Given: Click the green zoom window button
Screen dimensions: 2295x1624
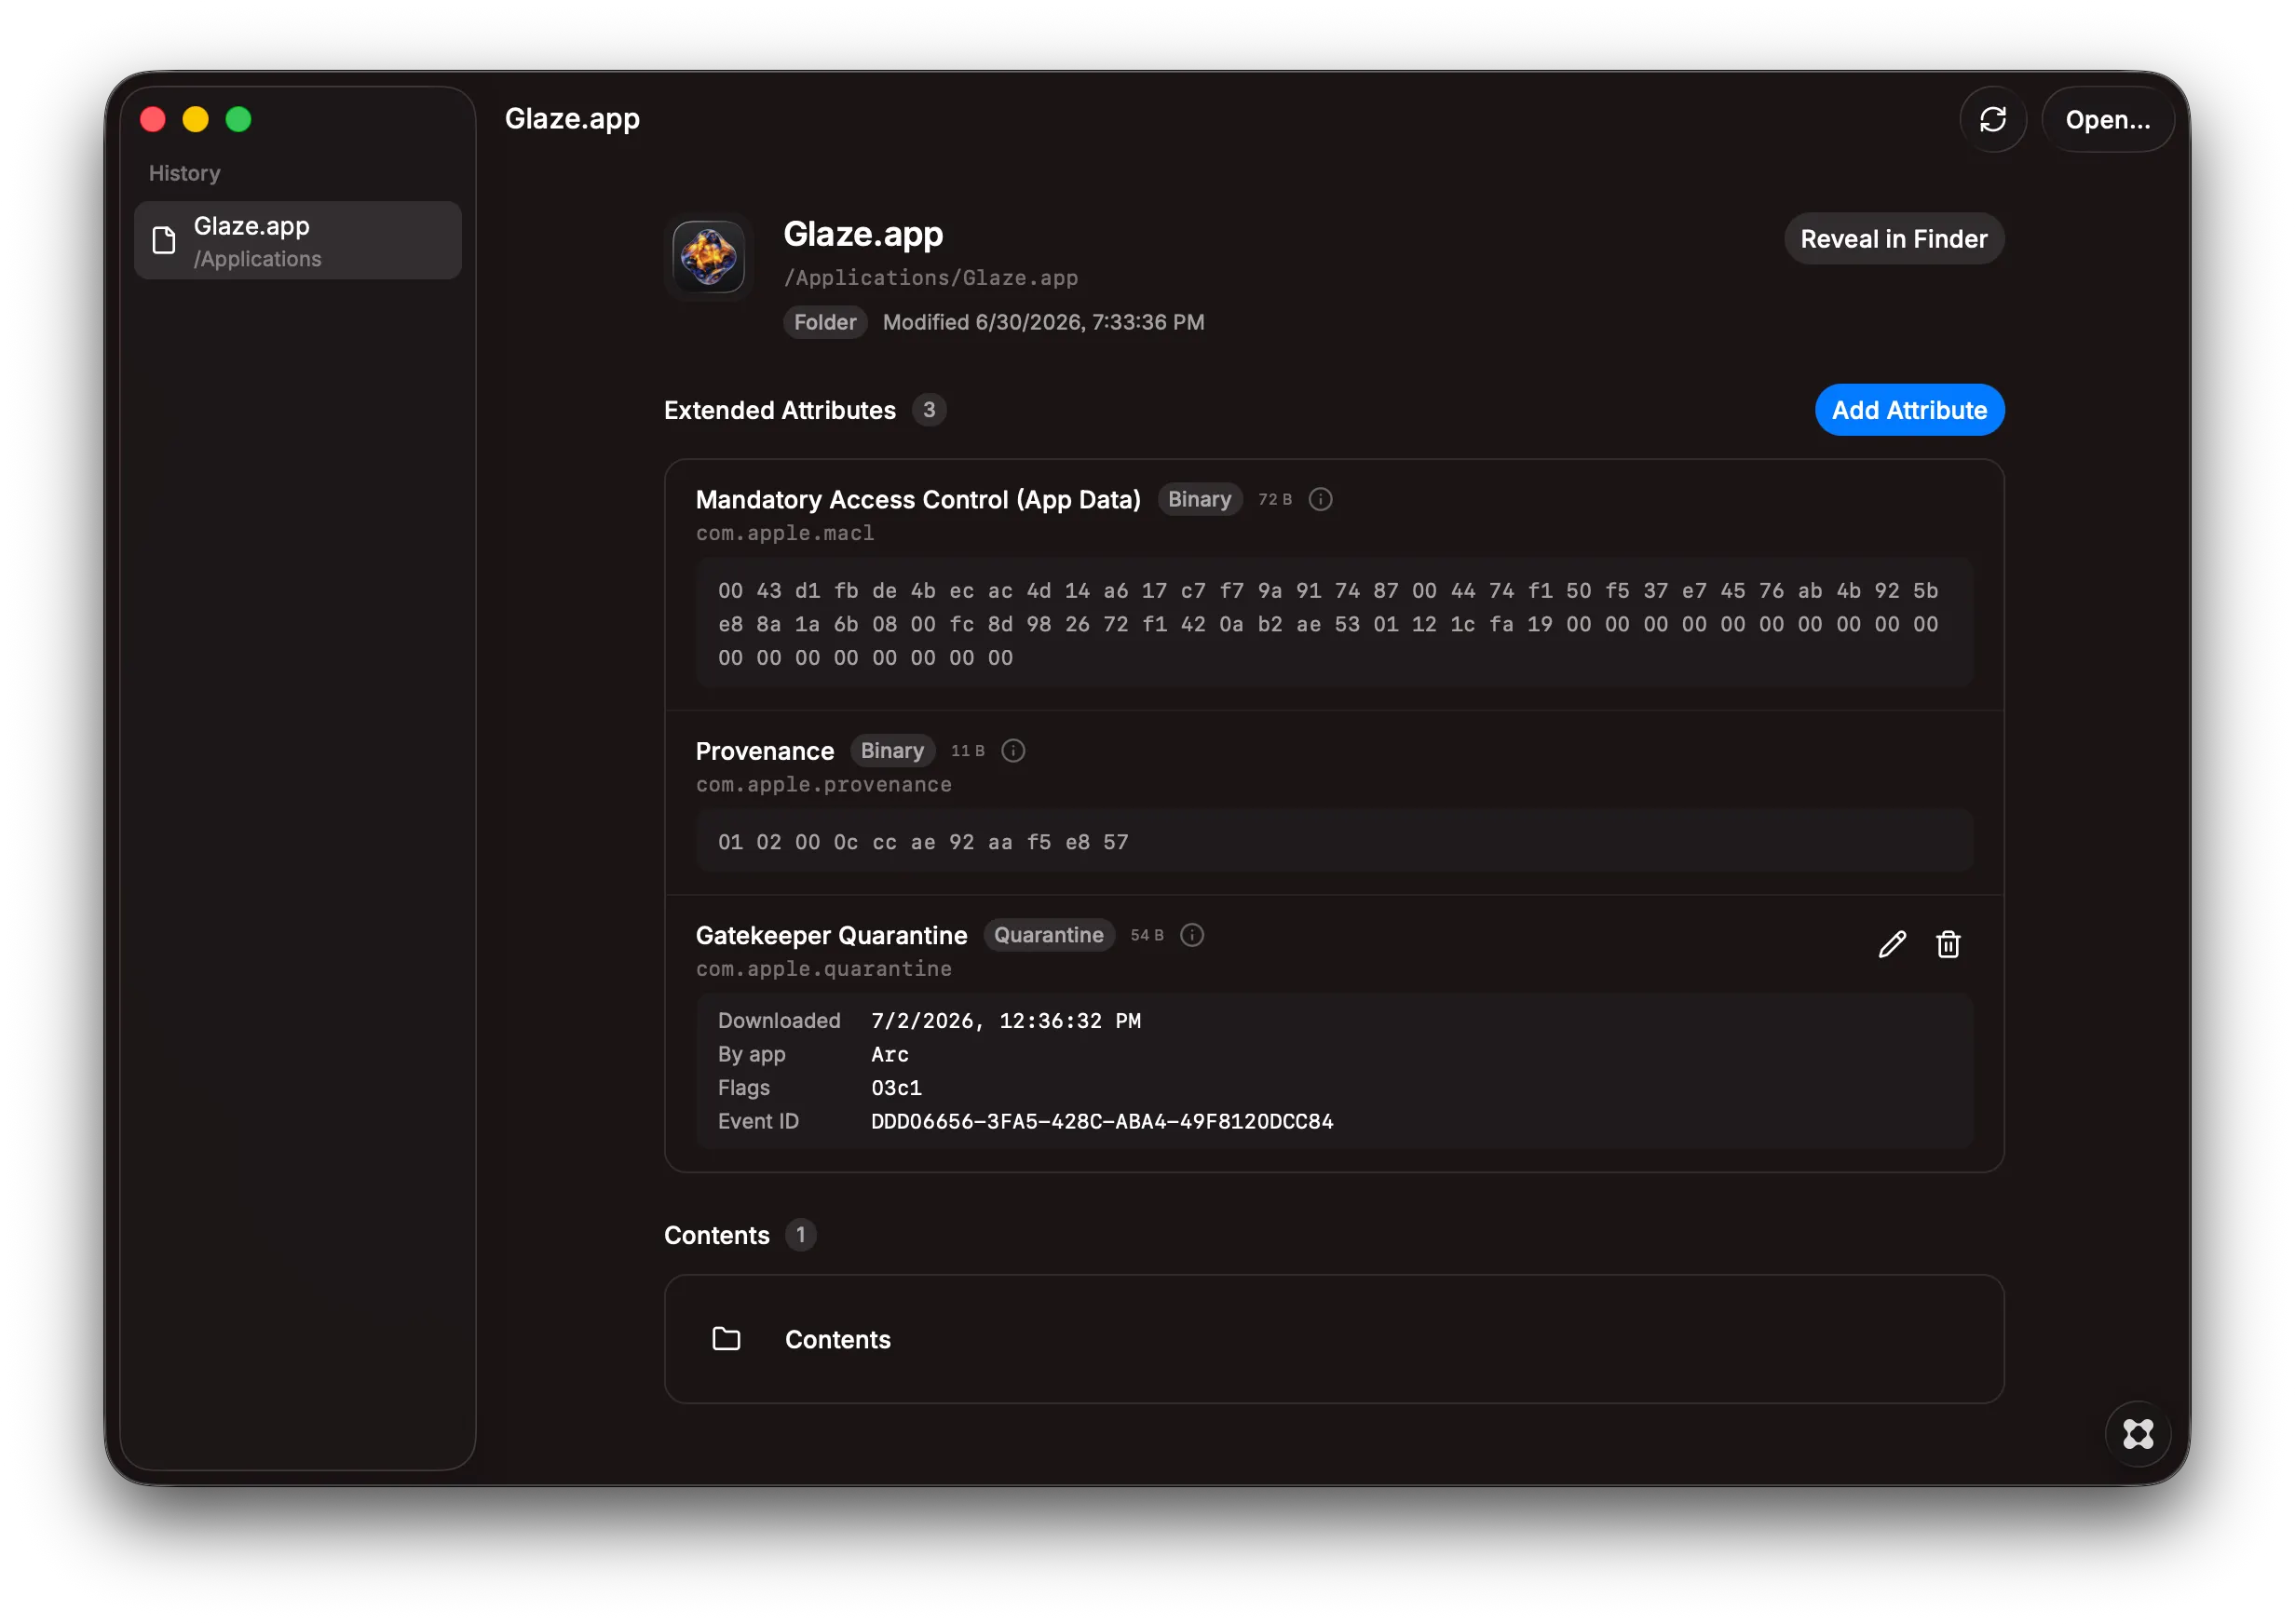Looking at the screenshot, I should pos(238,120).
